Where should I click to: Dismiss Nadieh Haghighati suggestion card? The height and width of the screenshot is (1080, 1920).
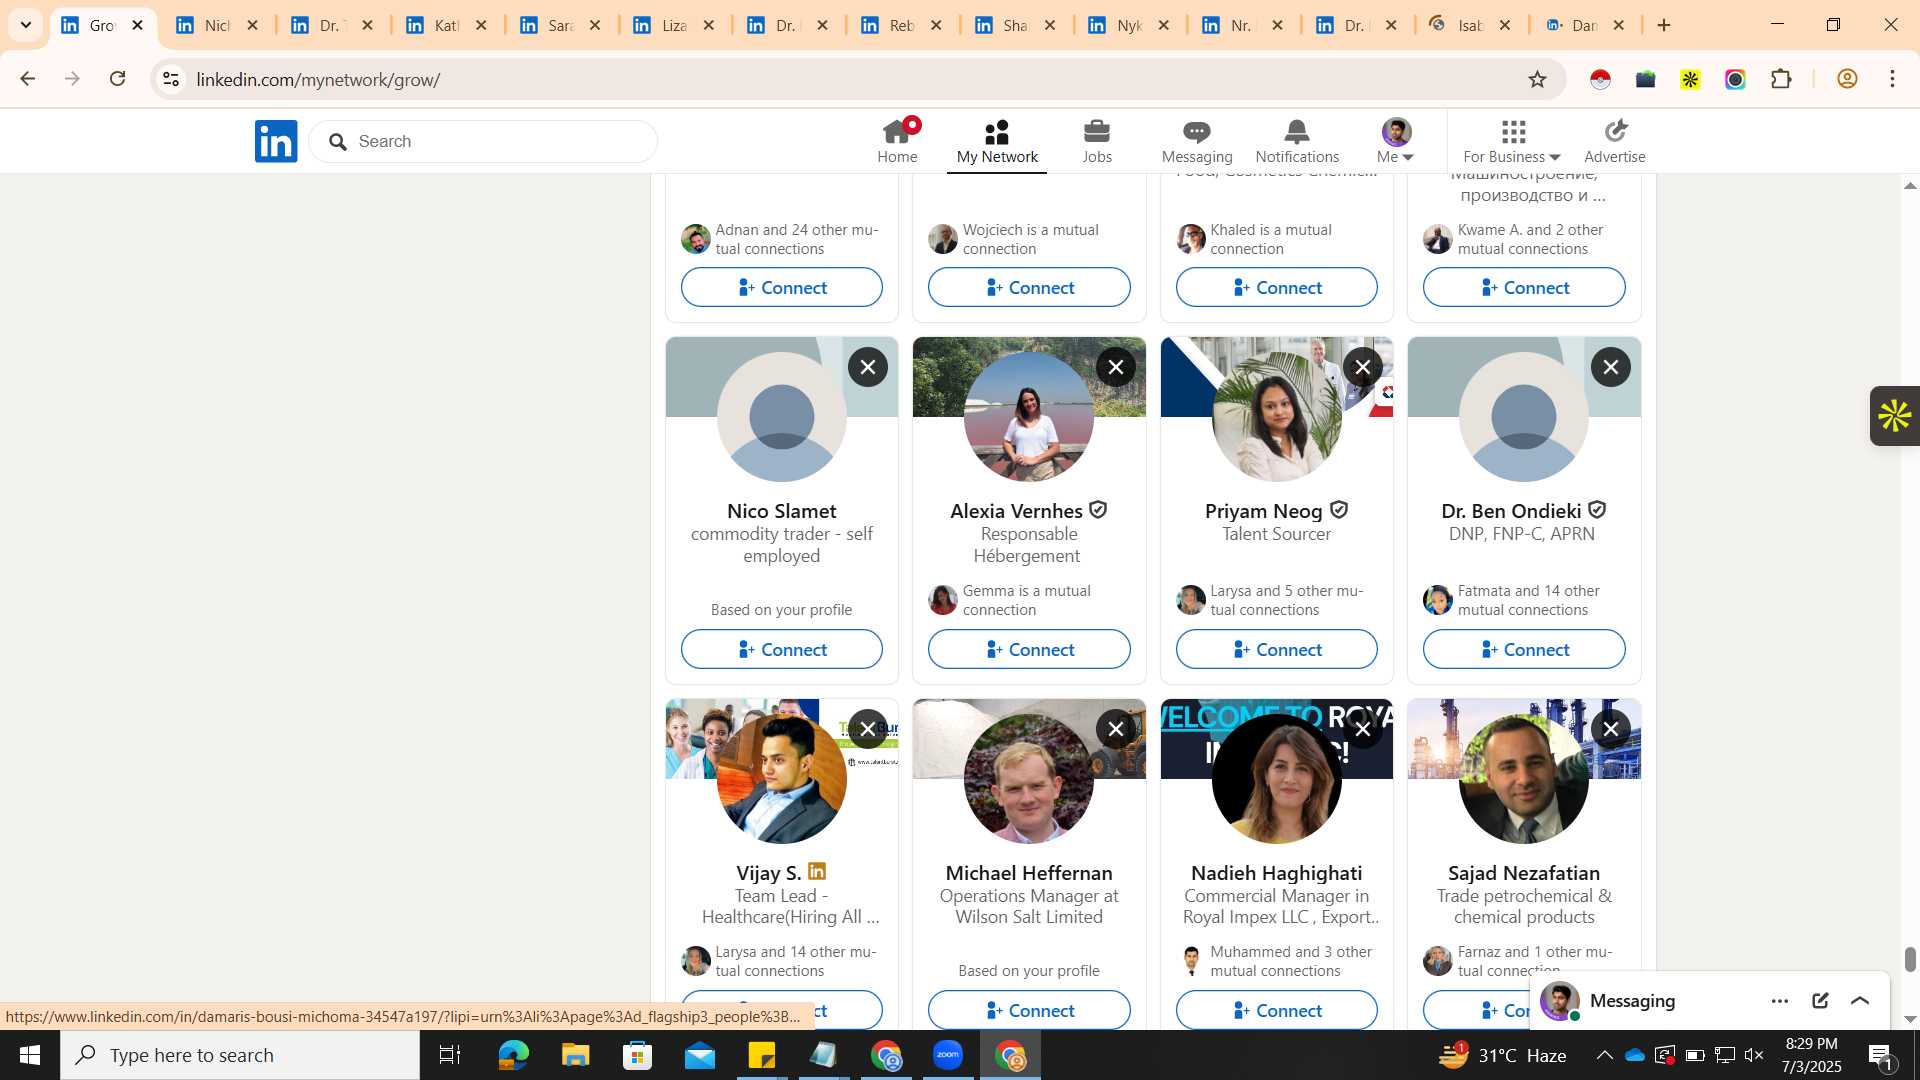click(1363, 729)
